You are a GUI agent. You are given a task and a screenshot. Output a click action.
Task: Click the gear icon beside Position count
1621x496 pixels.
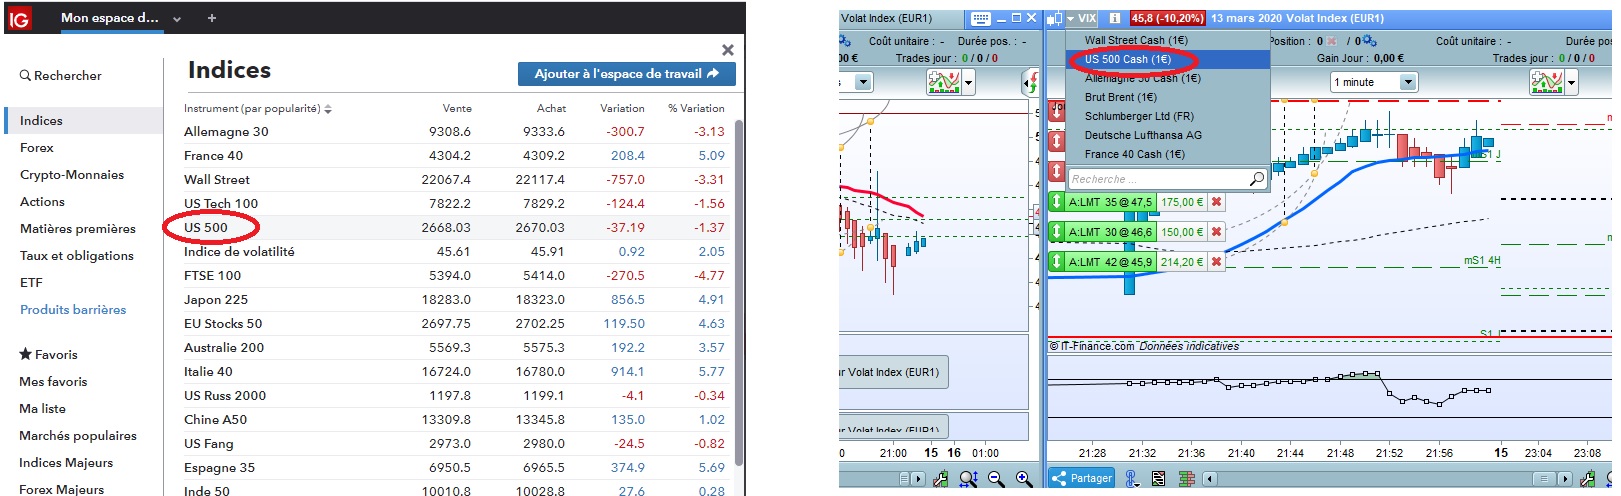click(x=1369, y=41)
